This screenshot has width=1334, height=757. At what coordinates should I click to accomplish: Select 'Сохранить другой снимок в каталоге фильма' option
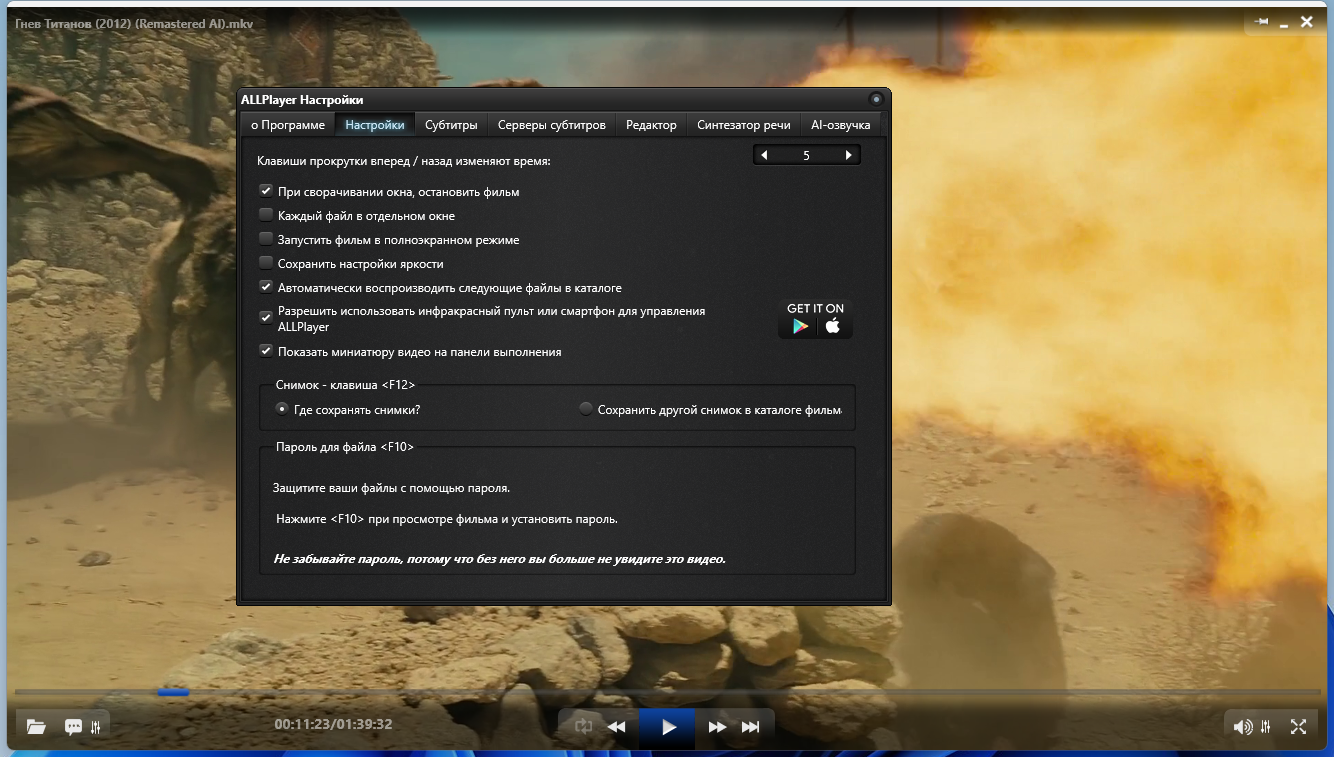click(586, 409)
